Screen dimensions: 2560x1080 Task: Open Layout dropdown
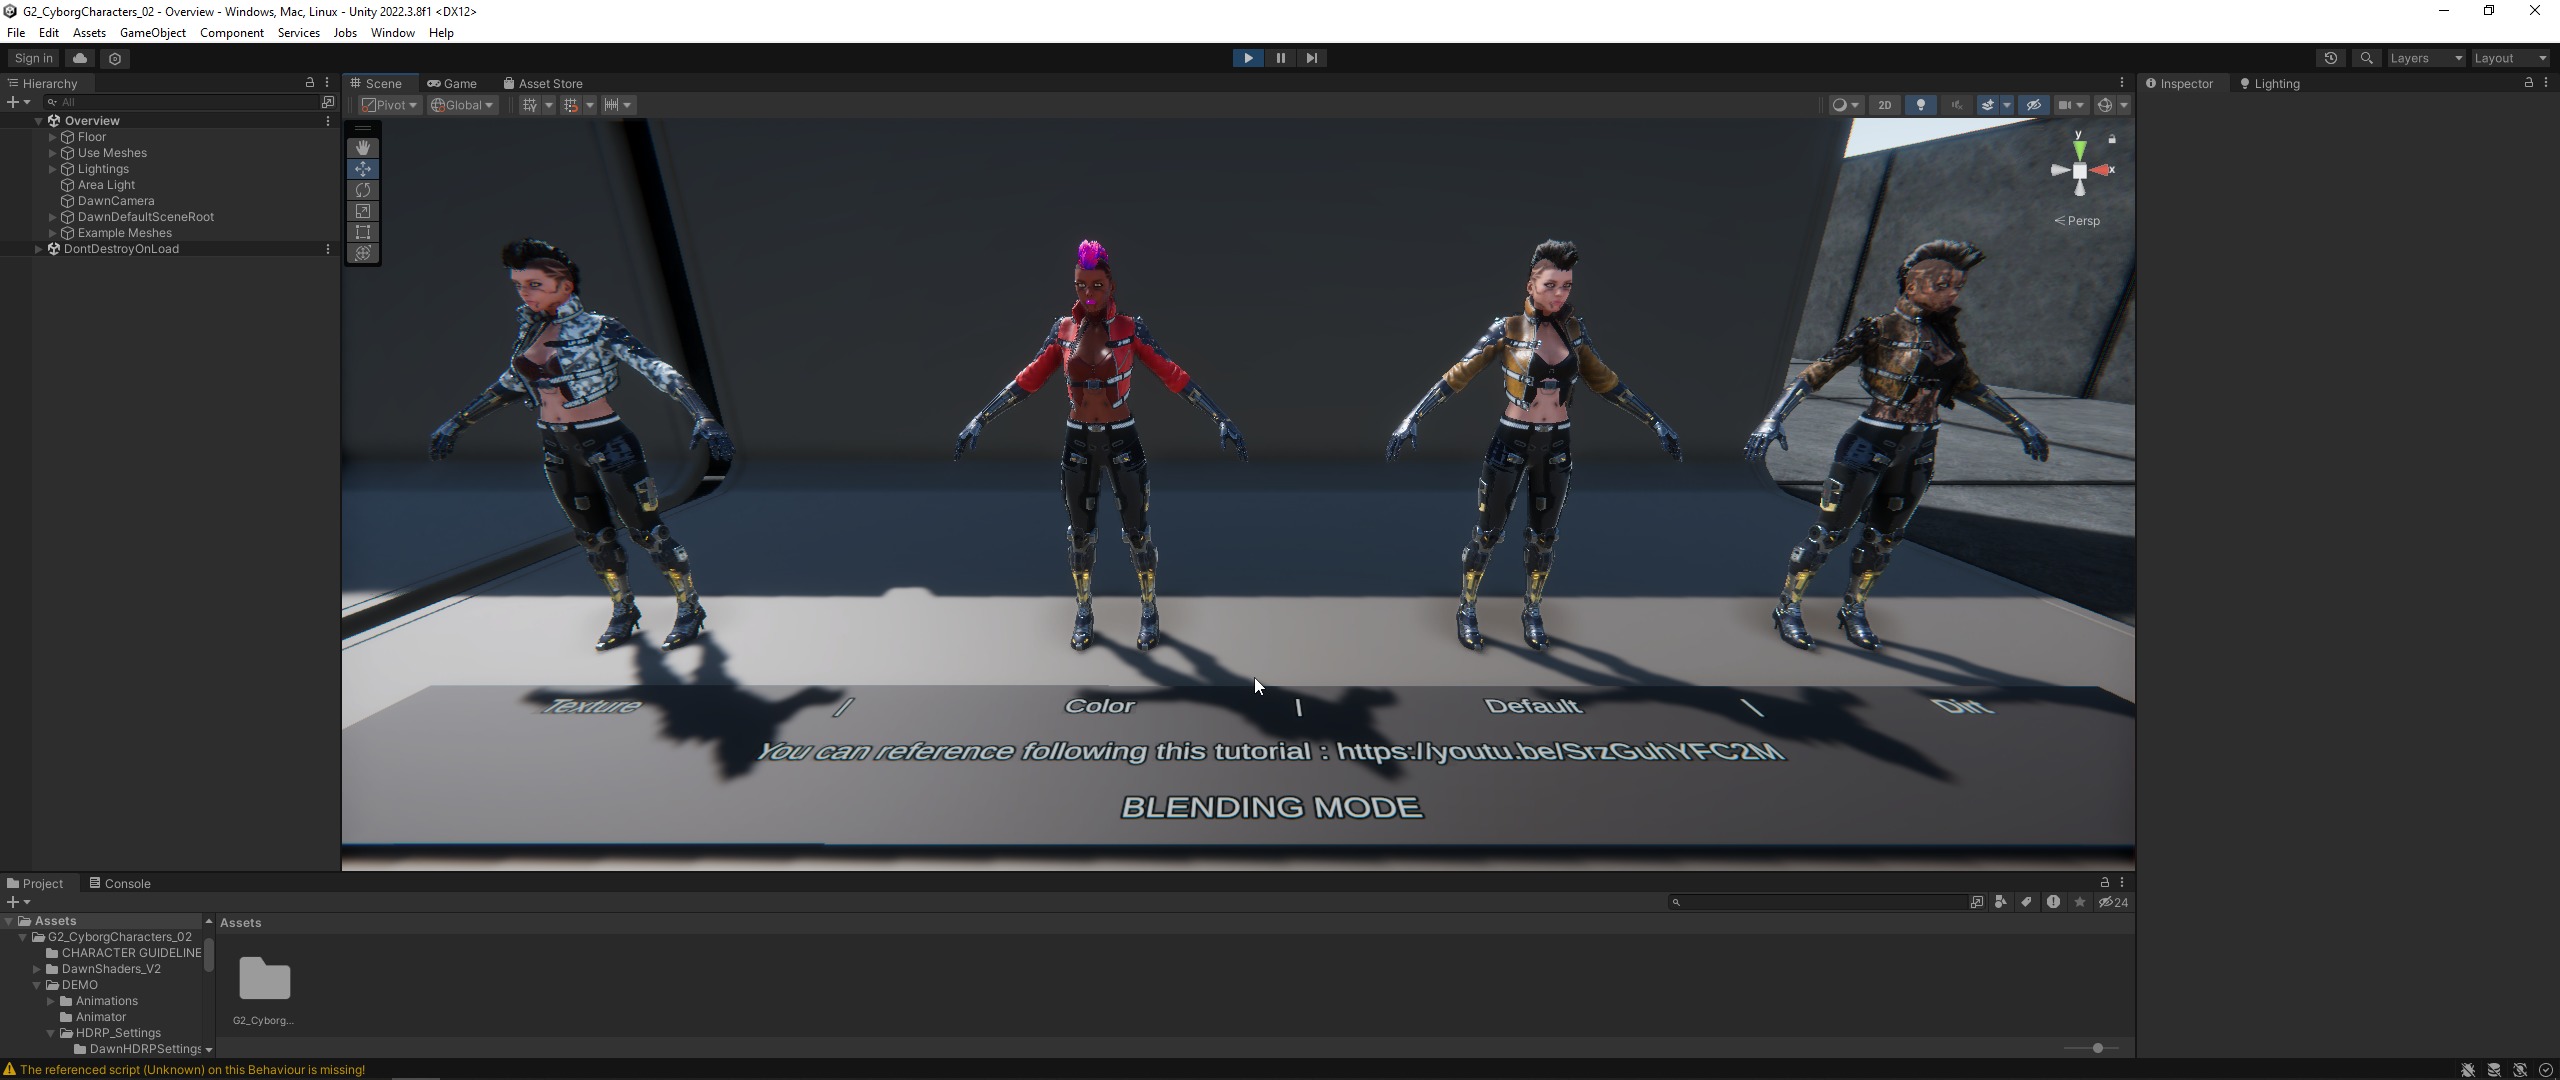click(x=2510, y=58)
